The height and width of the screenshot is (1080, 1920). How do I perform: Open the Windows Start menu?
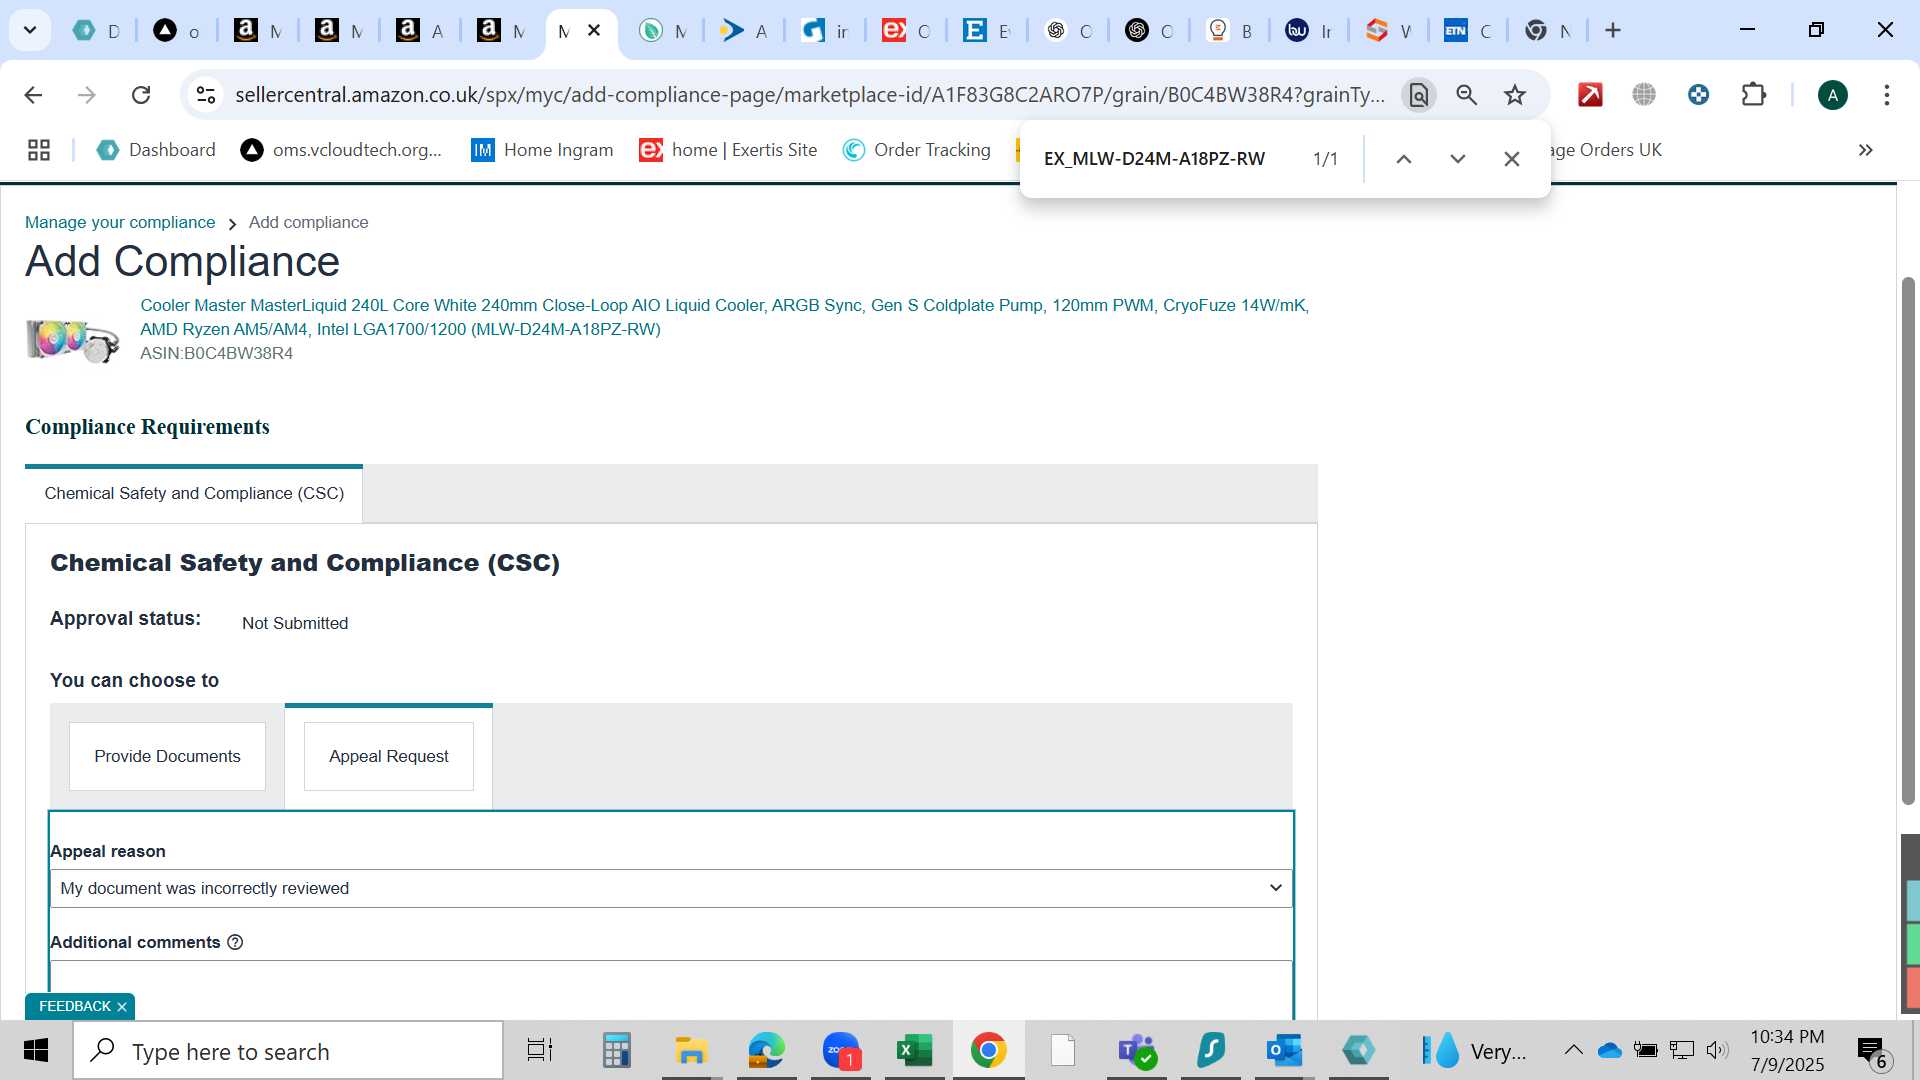[36, 1051]
